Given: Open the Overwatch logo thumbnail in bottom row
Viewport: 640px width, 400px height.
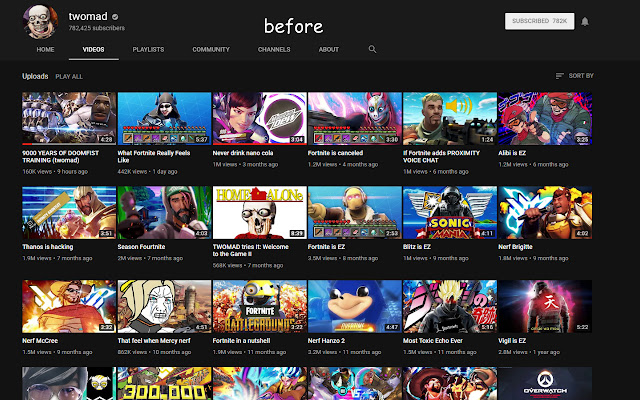Looking at the screenshot, I should pyautogui.click(x=545, y=383).
